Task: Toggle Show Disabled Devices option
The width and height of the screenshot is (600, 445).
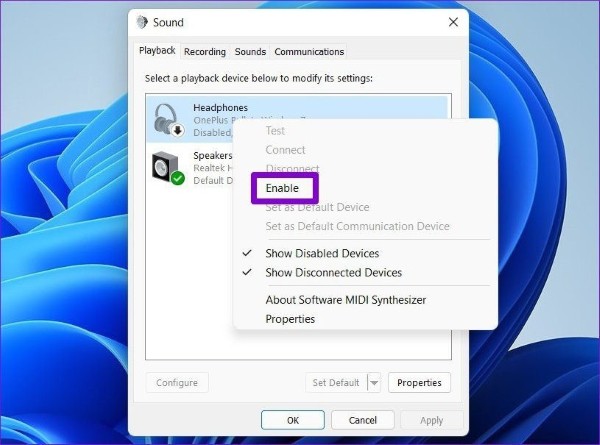Action: pos(321,253)
